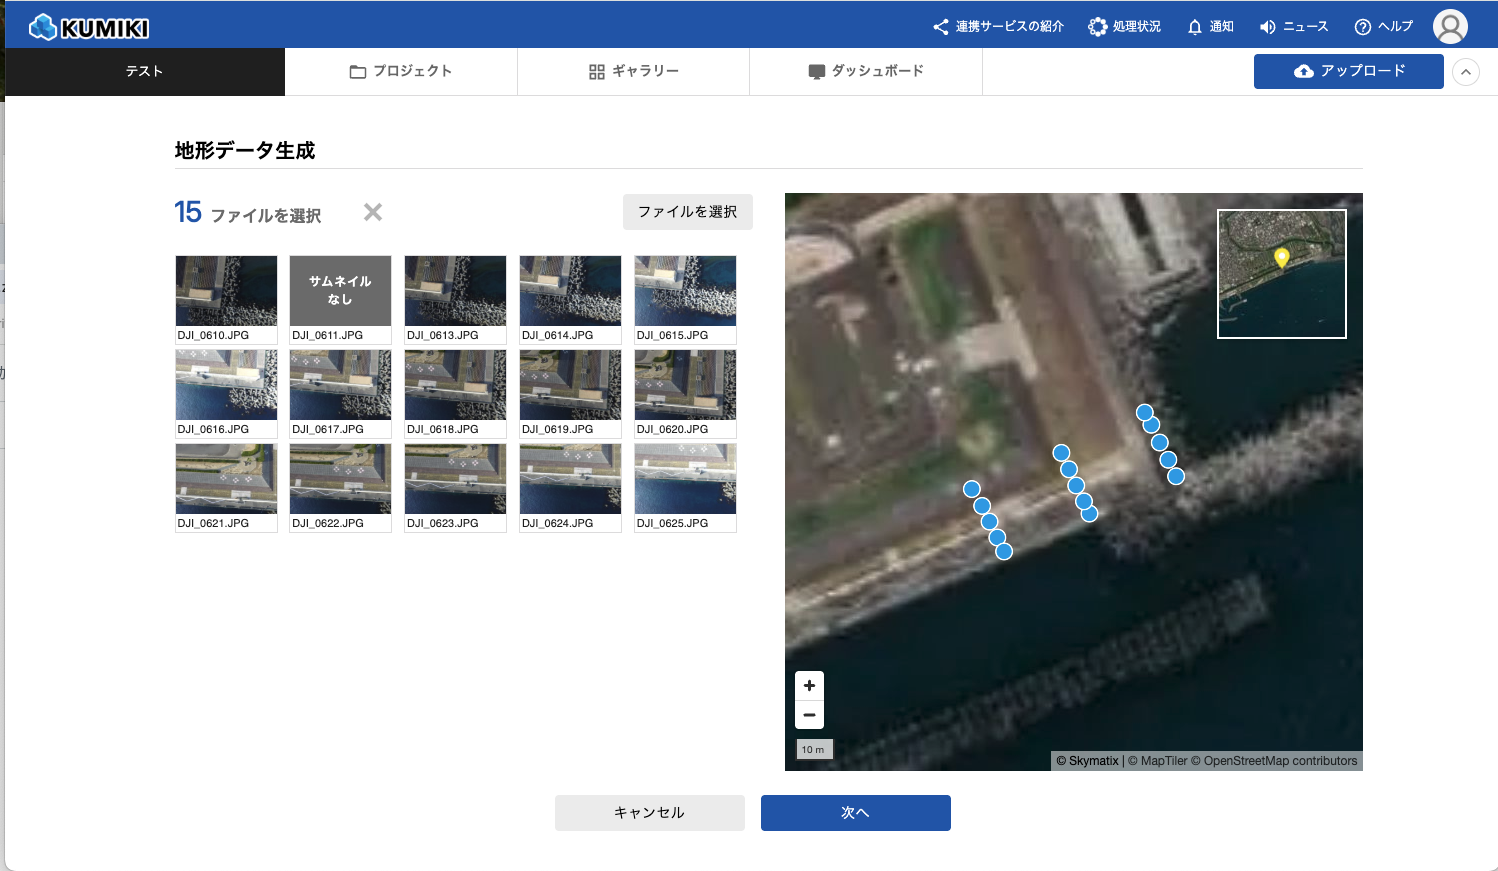Viewport: 1498px width, 871px height.
Task: Cancel with the キャンセル button
Action: coord(649,813)
